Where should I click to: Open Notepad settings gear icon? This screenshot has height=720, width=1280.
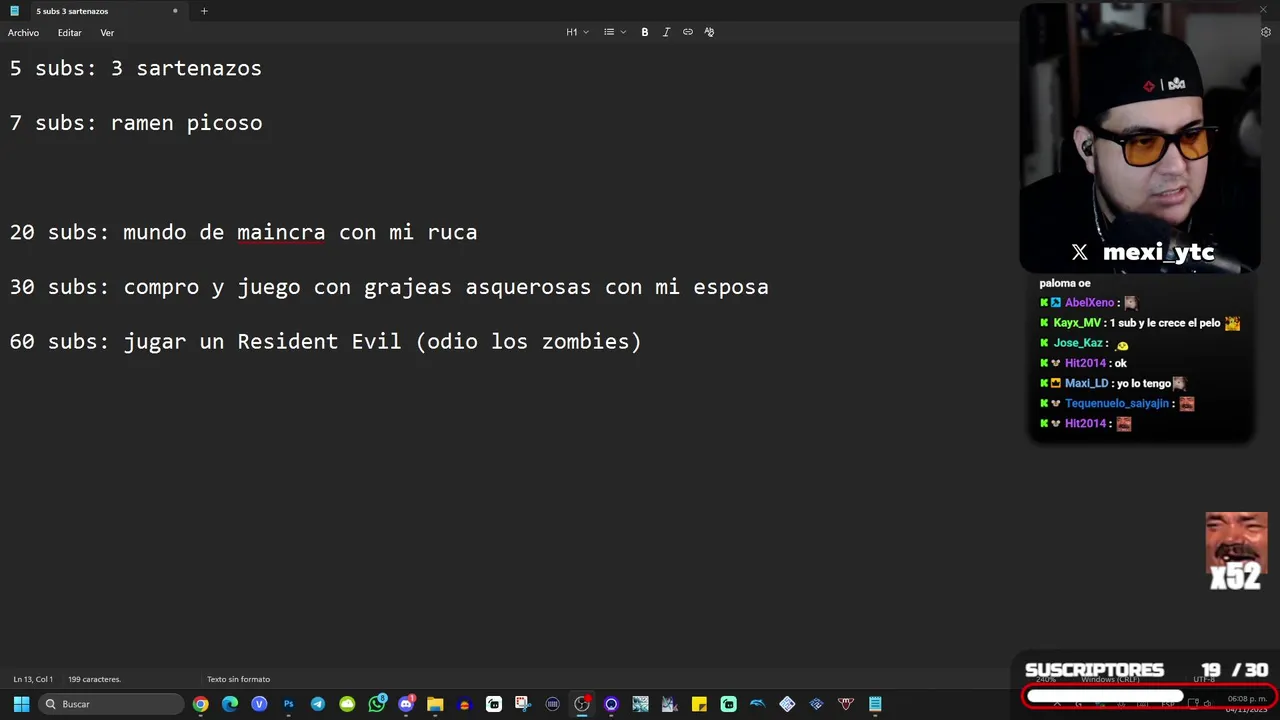point(1266,32)
